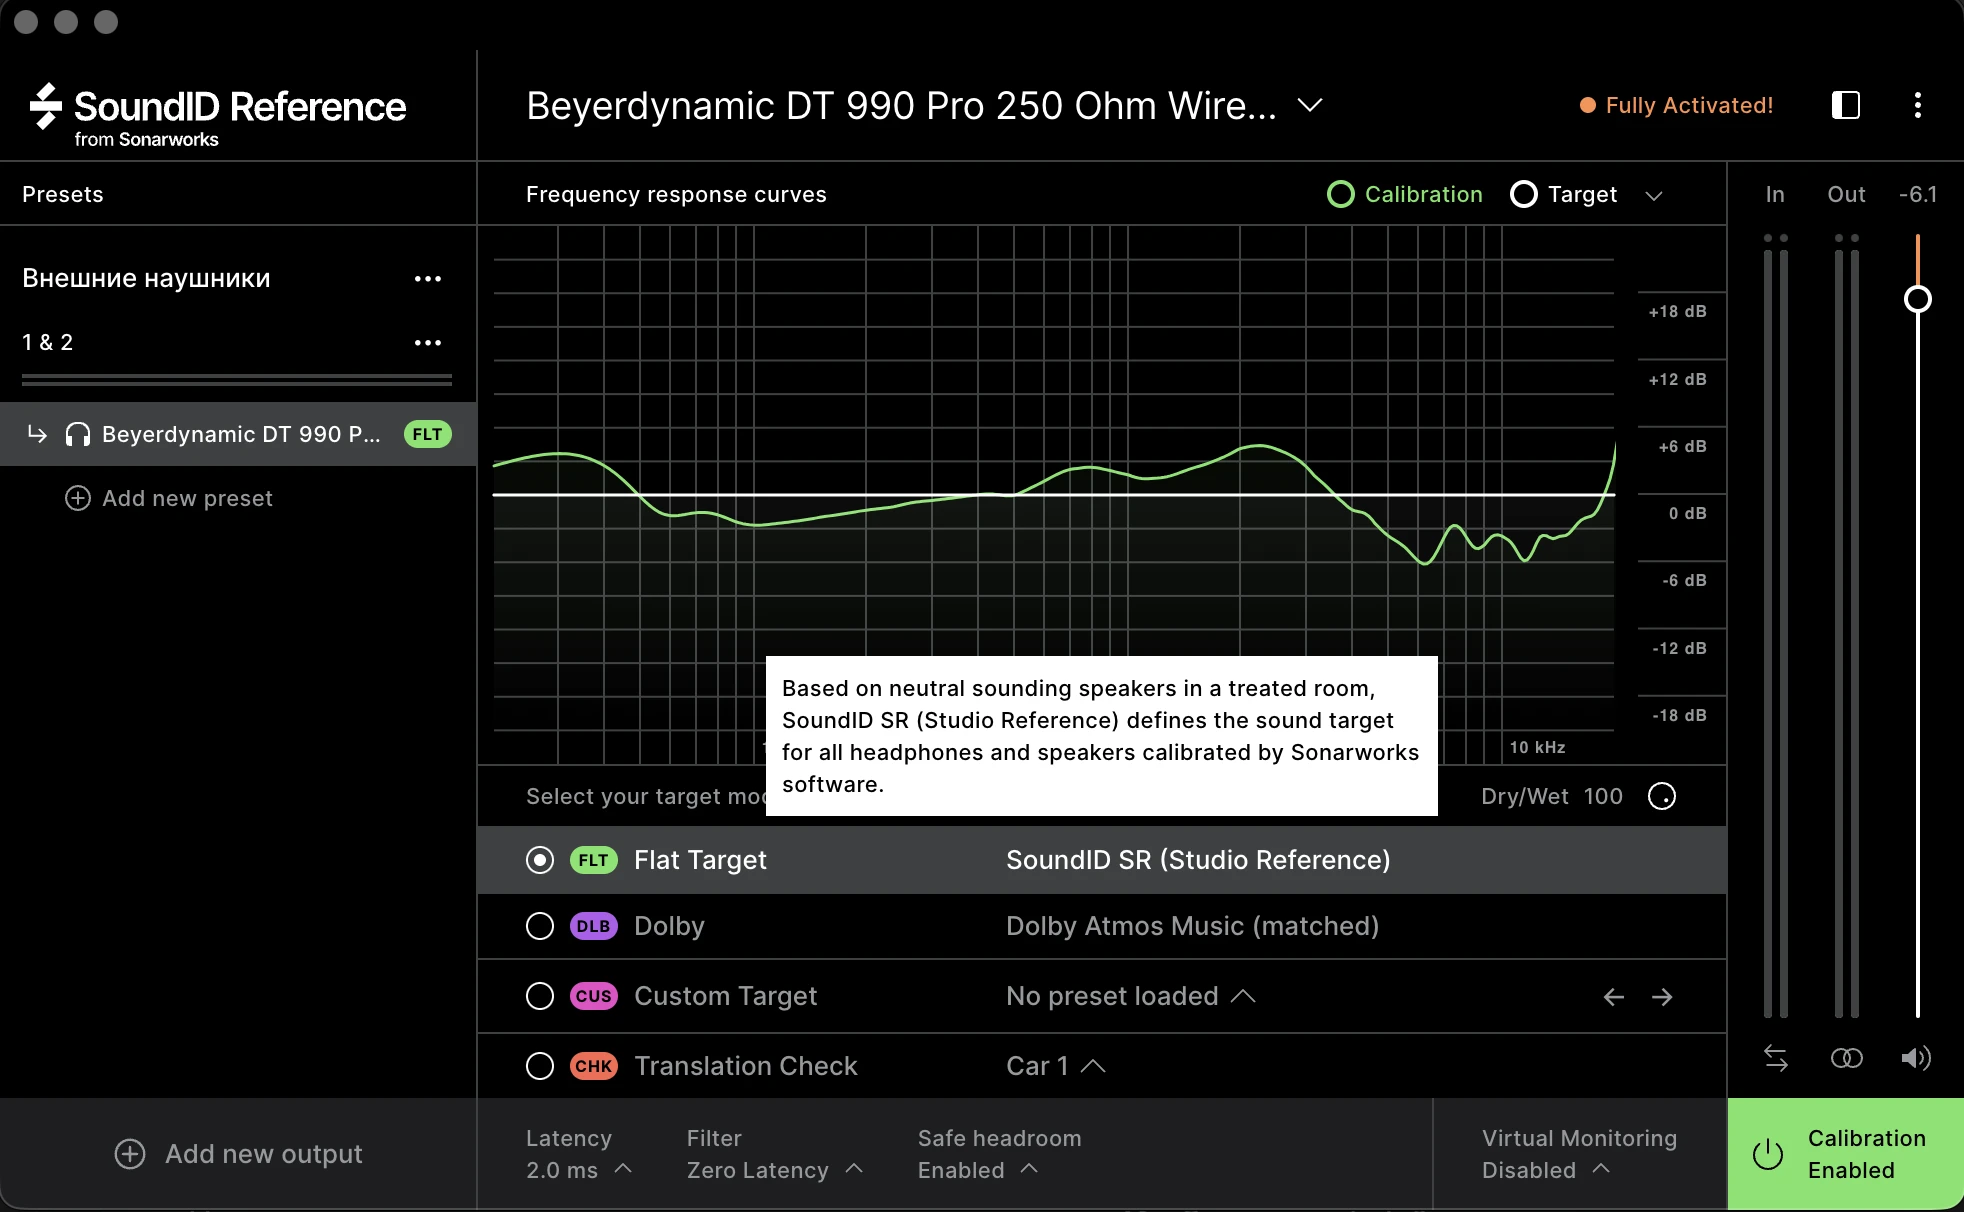
Task: Go to previous custom target preset arrow
Action: pyautogui.click(x=1613, y=997)
